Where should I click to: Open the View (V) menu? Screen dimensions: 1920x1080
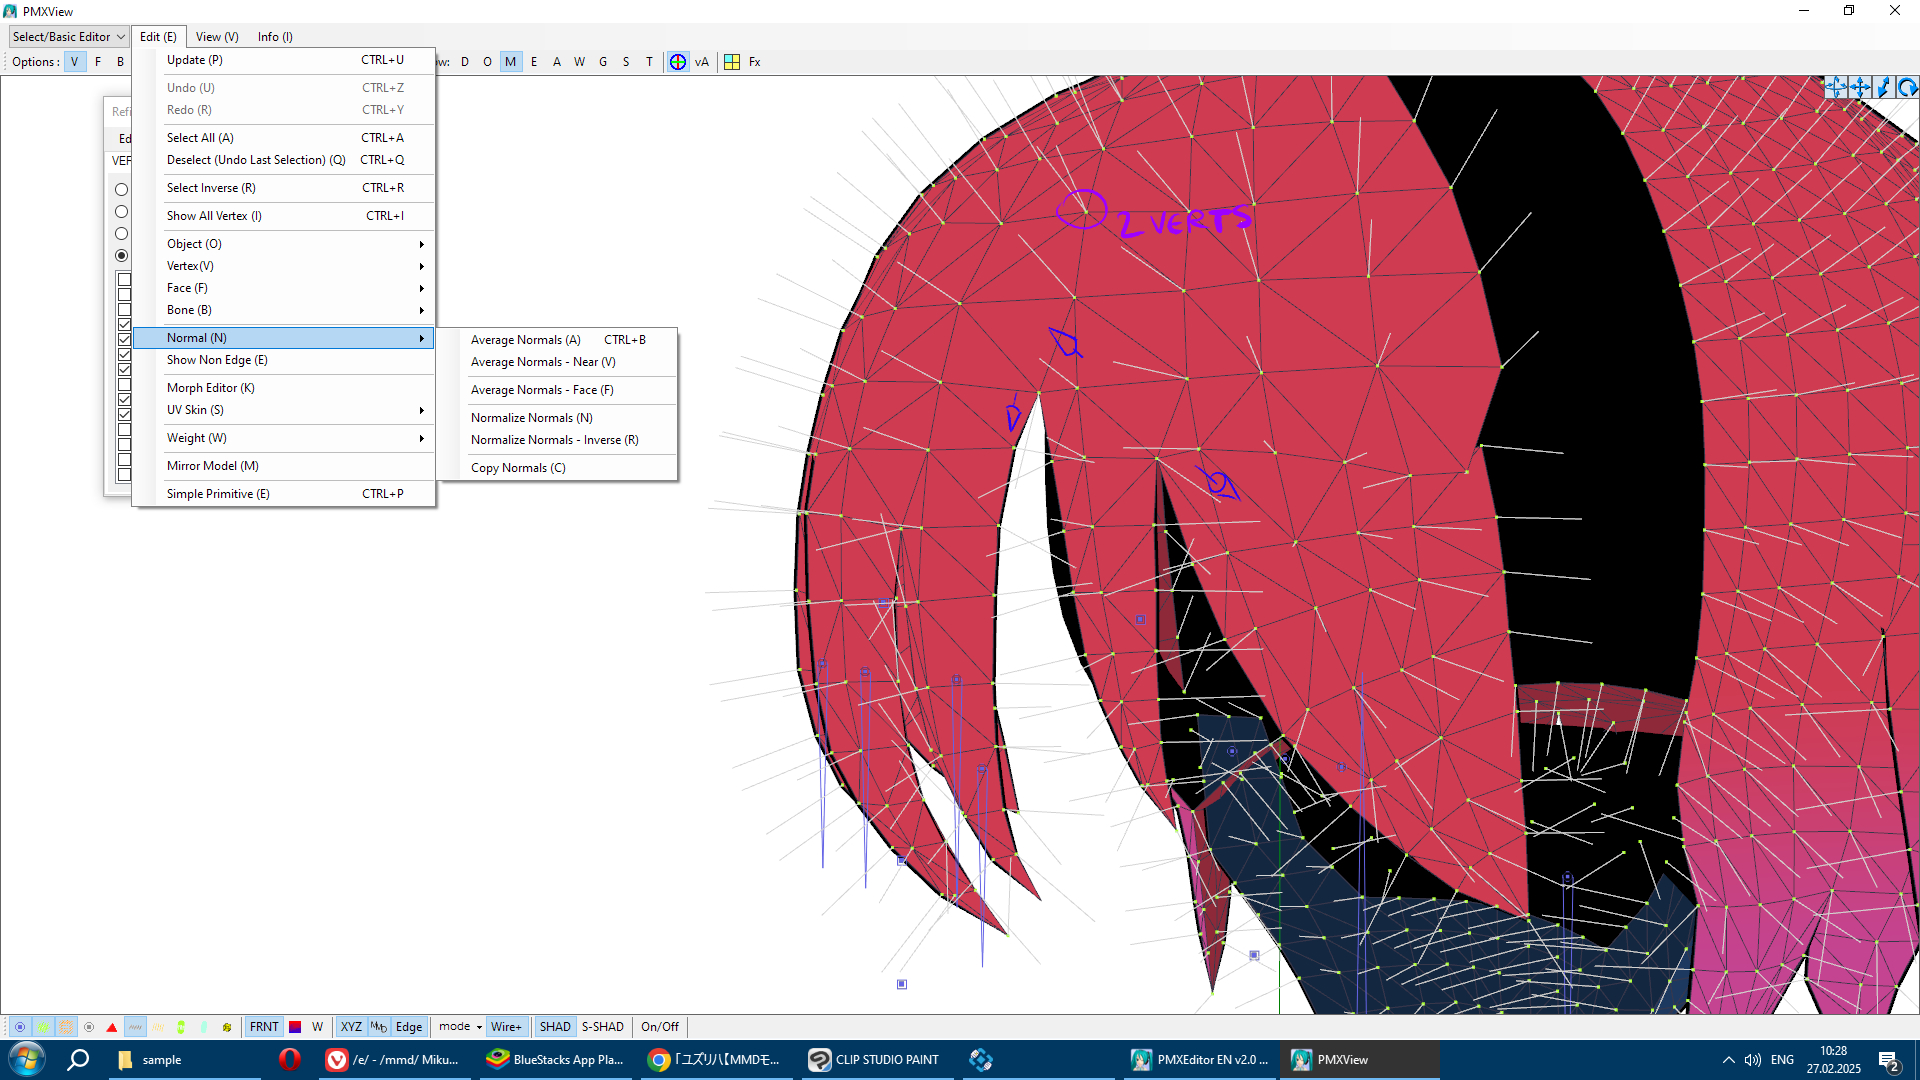click(217, 37)
